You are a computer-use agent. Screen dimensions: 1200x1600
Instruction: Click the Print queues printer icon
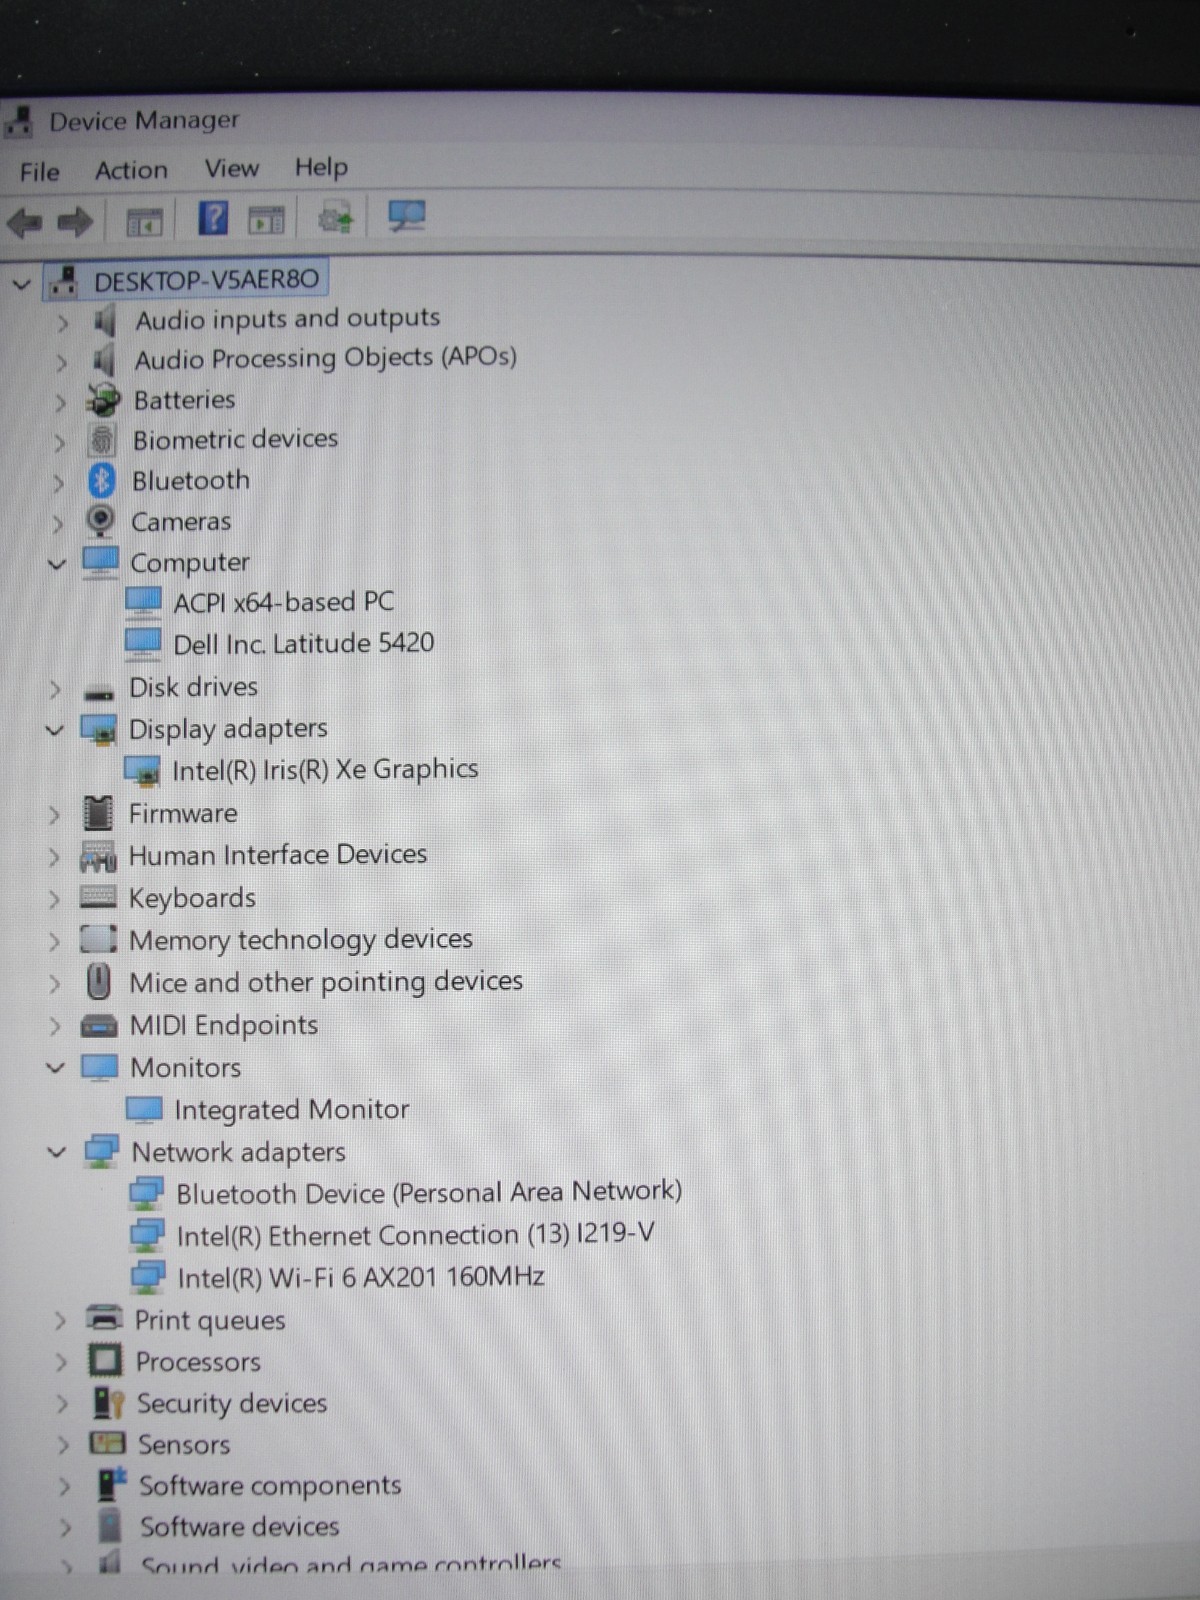[x=105, y=1318]
